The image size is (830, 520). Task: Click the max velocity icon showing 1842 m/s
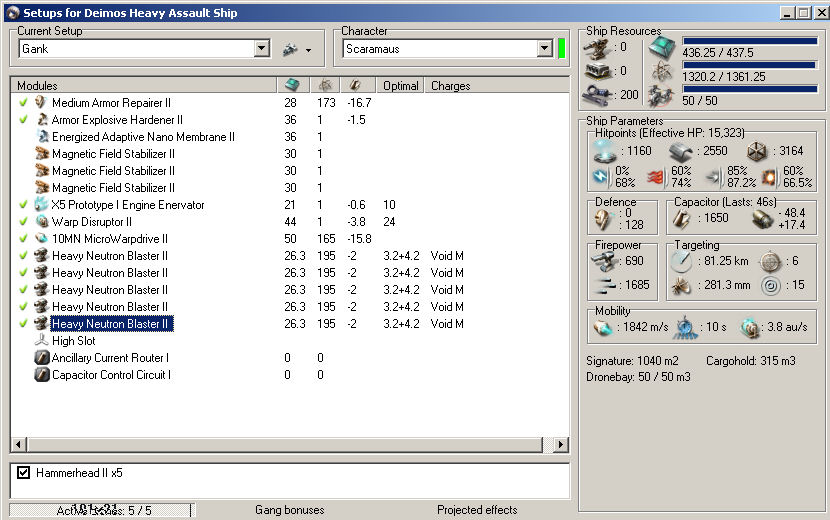(x=603, y=328)
